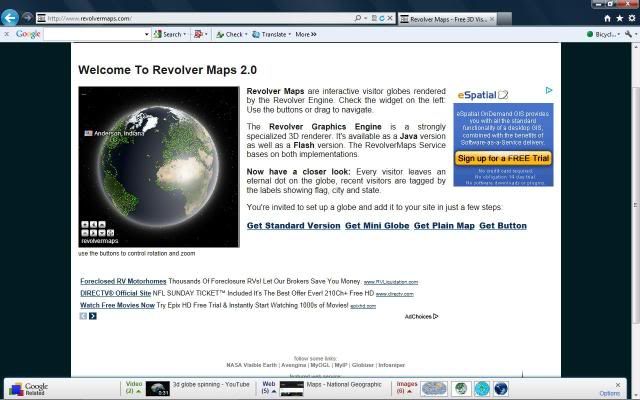This screenshot has height=400, width=640.
Task: Open the Get Plain Map link
Action: [444, 226]
